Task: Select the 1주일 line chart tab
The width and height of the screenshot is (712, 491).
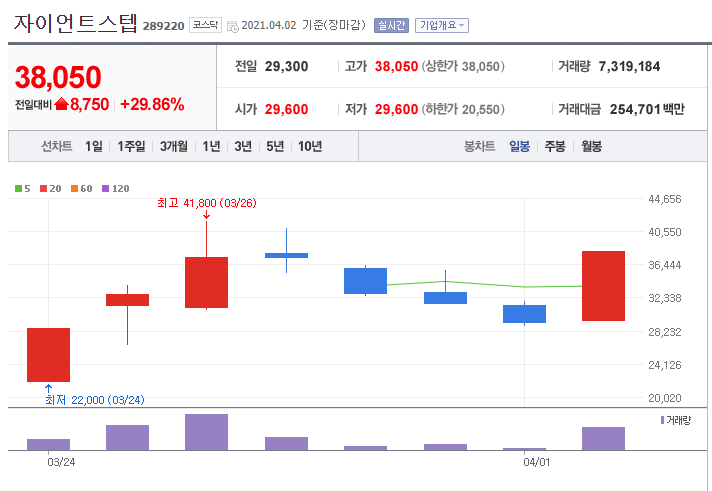Action: pyautogui.click(x=131, y=146)
